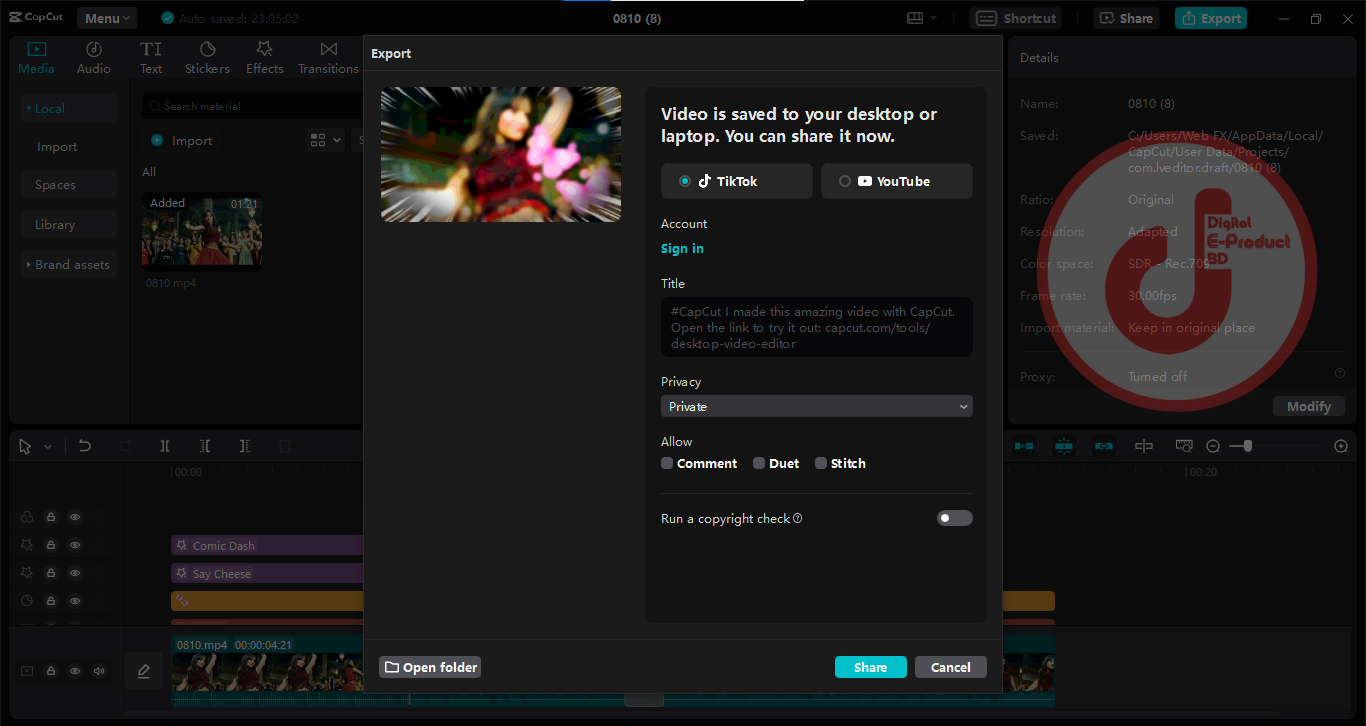Image resolution: width=1366 pixels, height=726 pixels.
Task: Switch to the Effects tab
Action: pyautogui.click(x=265, y=58)
